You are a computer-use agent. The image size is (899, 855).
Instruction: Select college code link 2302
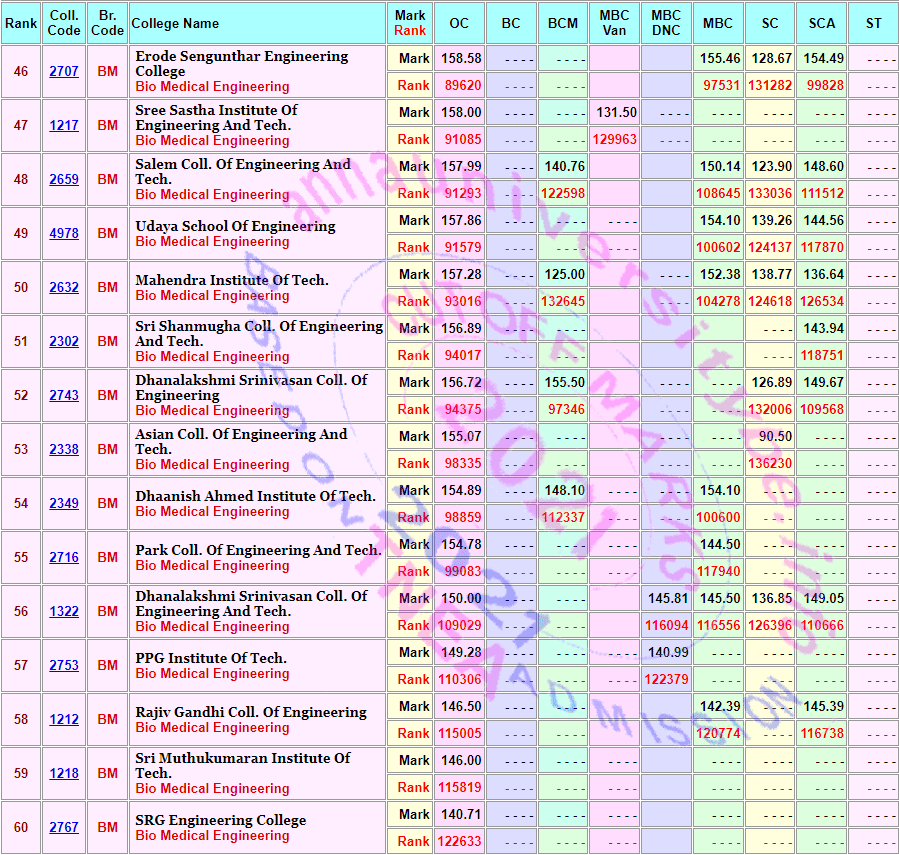(64, 341)
